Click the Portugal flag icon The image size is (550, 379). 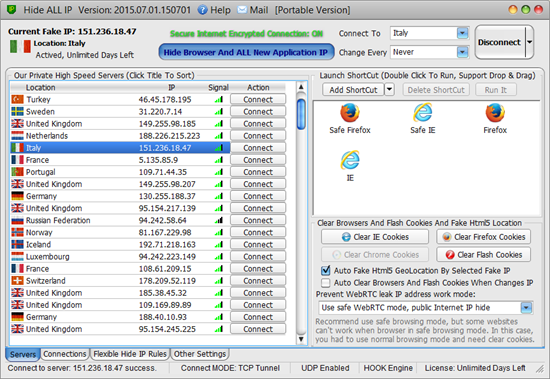point(17,172)
